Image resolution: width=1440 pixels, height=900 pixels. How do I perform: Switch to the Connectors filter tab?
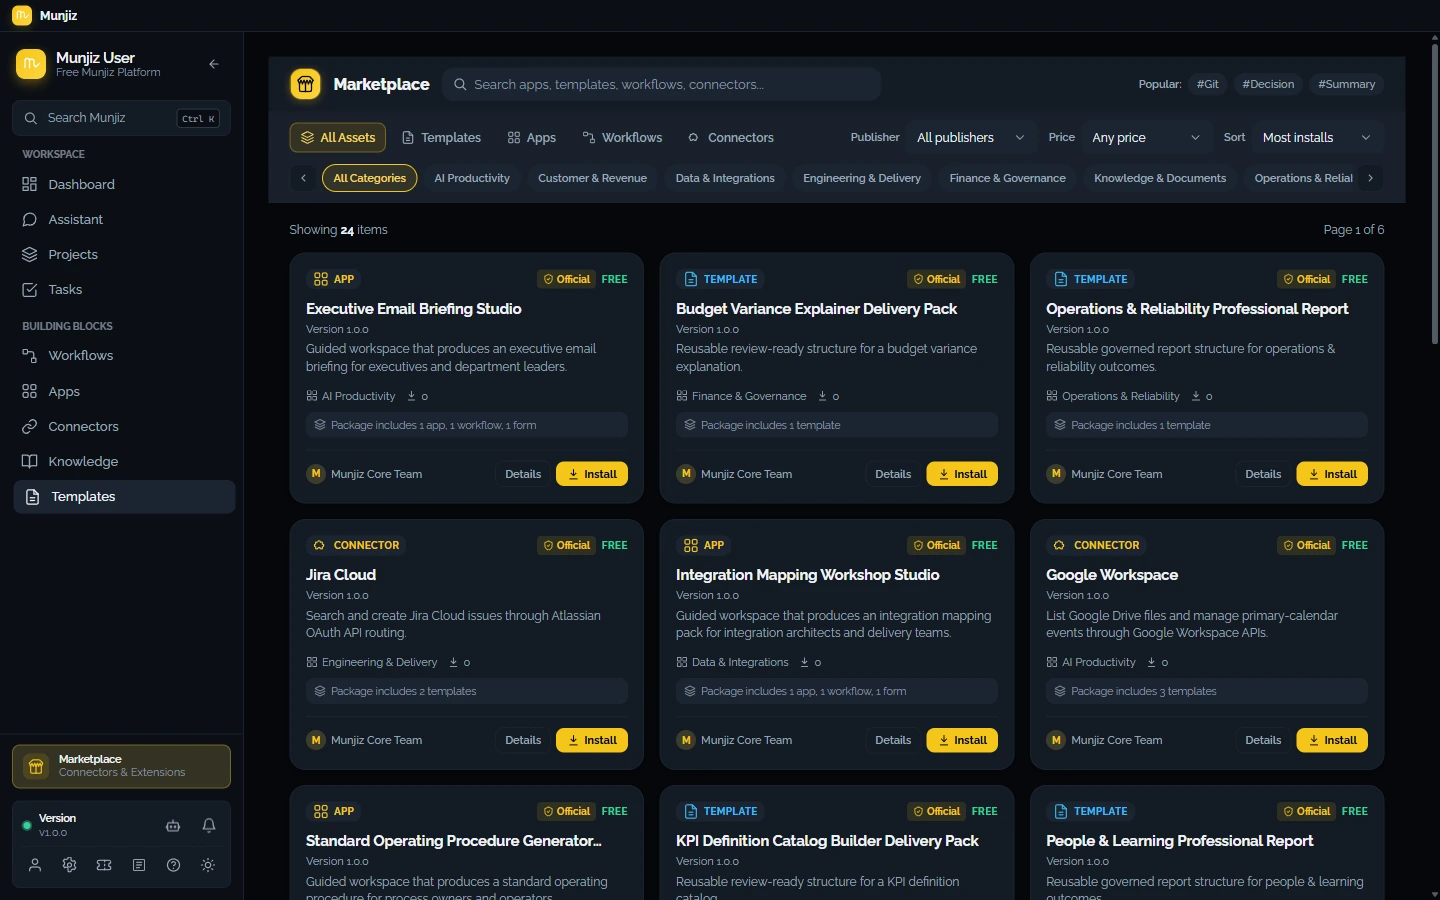coord(730,138)
